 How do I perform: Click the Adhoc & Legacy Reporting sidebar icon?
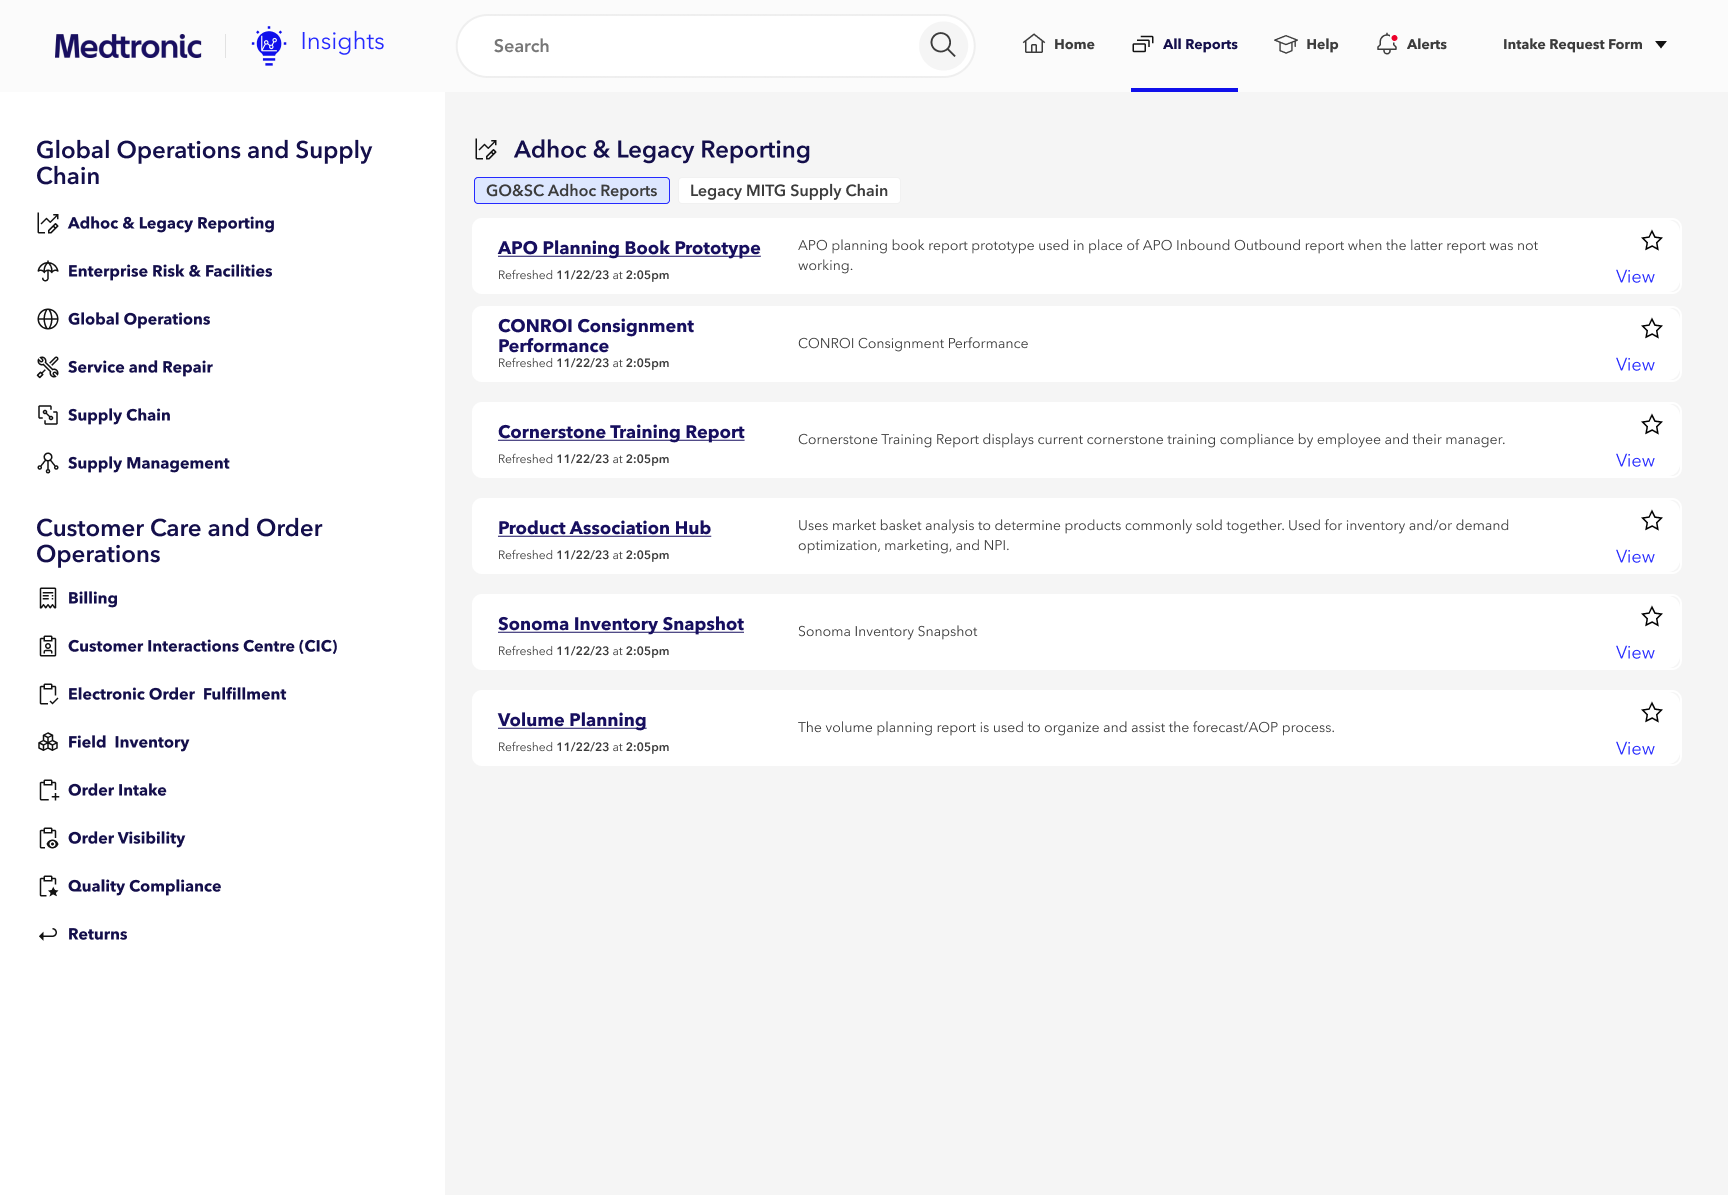click(48, 223)
